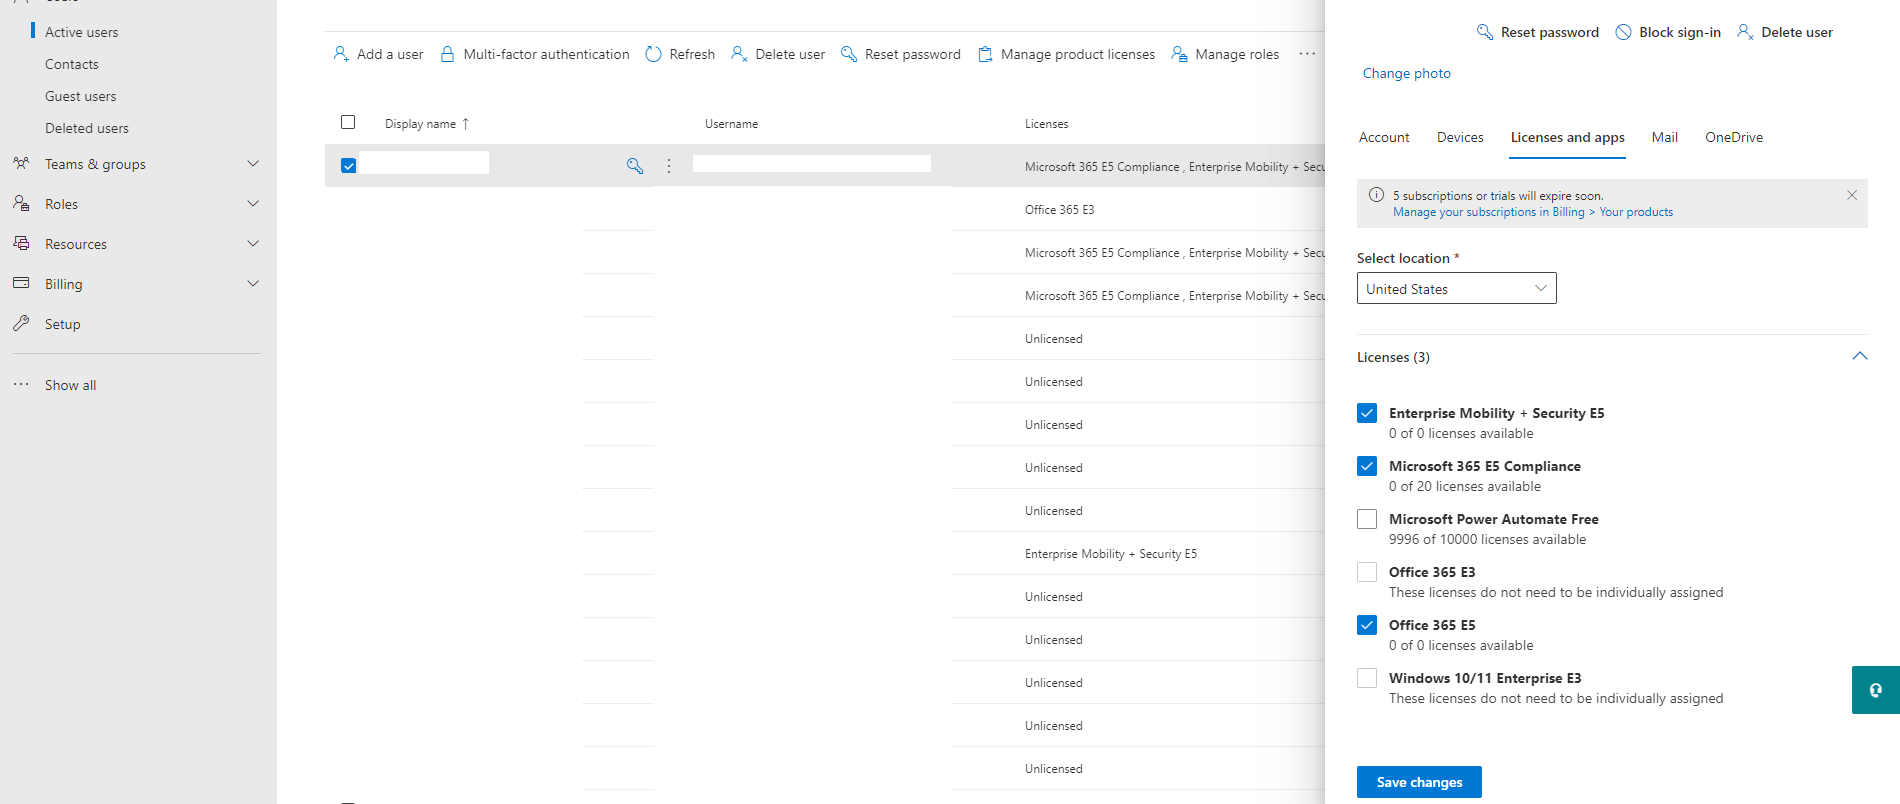Click Username column header
Image resolution: width=1900 pixels, height=804 pixels.
[731, 124]
